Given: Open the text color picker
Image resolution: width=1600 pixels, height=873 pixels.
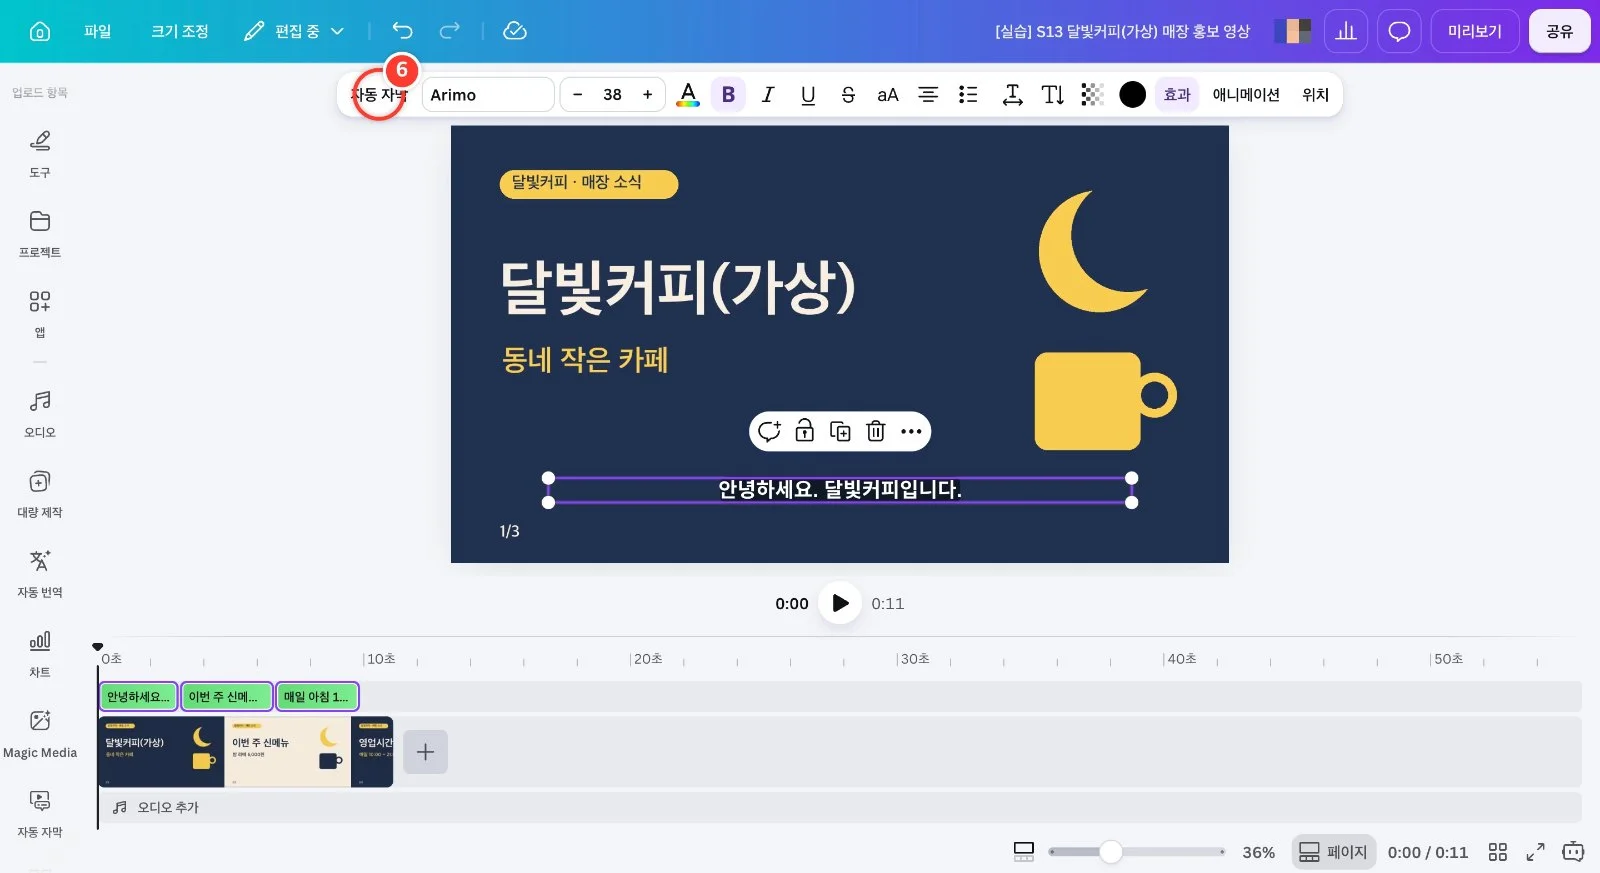Looking at the screenshot, I should click(x=688, y=95).
